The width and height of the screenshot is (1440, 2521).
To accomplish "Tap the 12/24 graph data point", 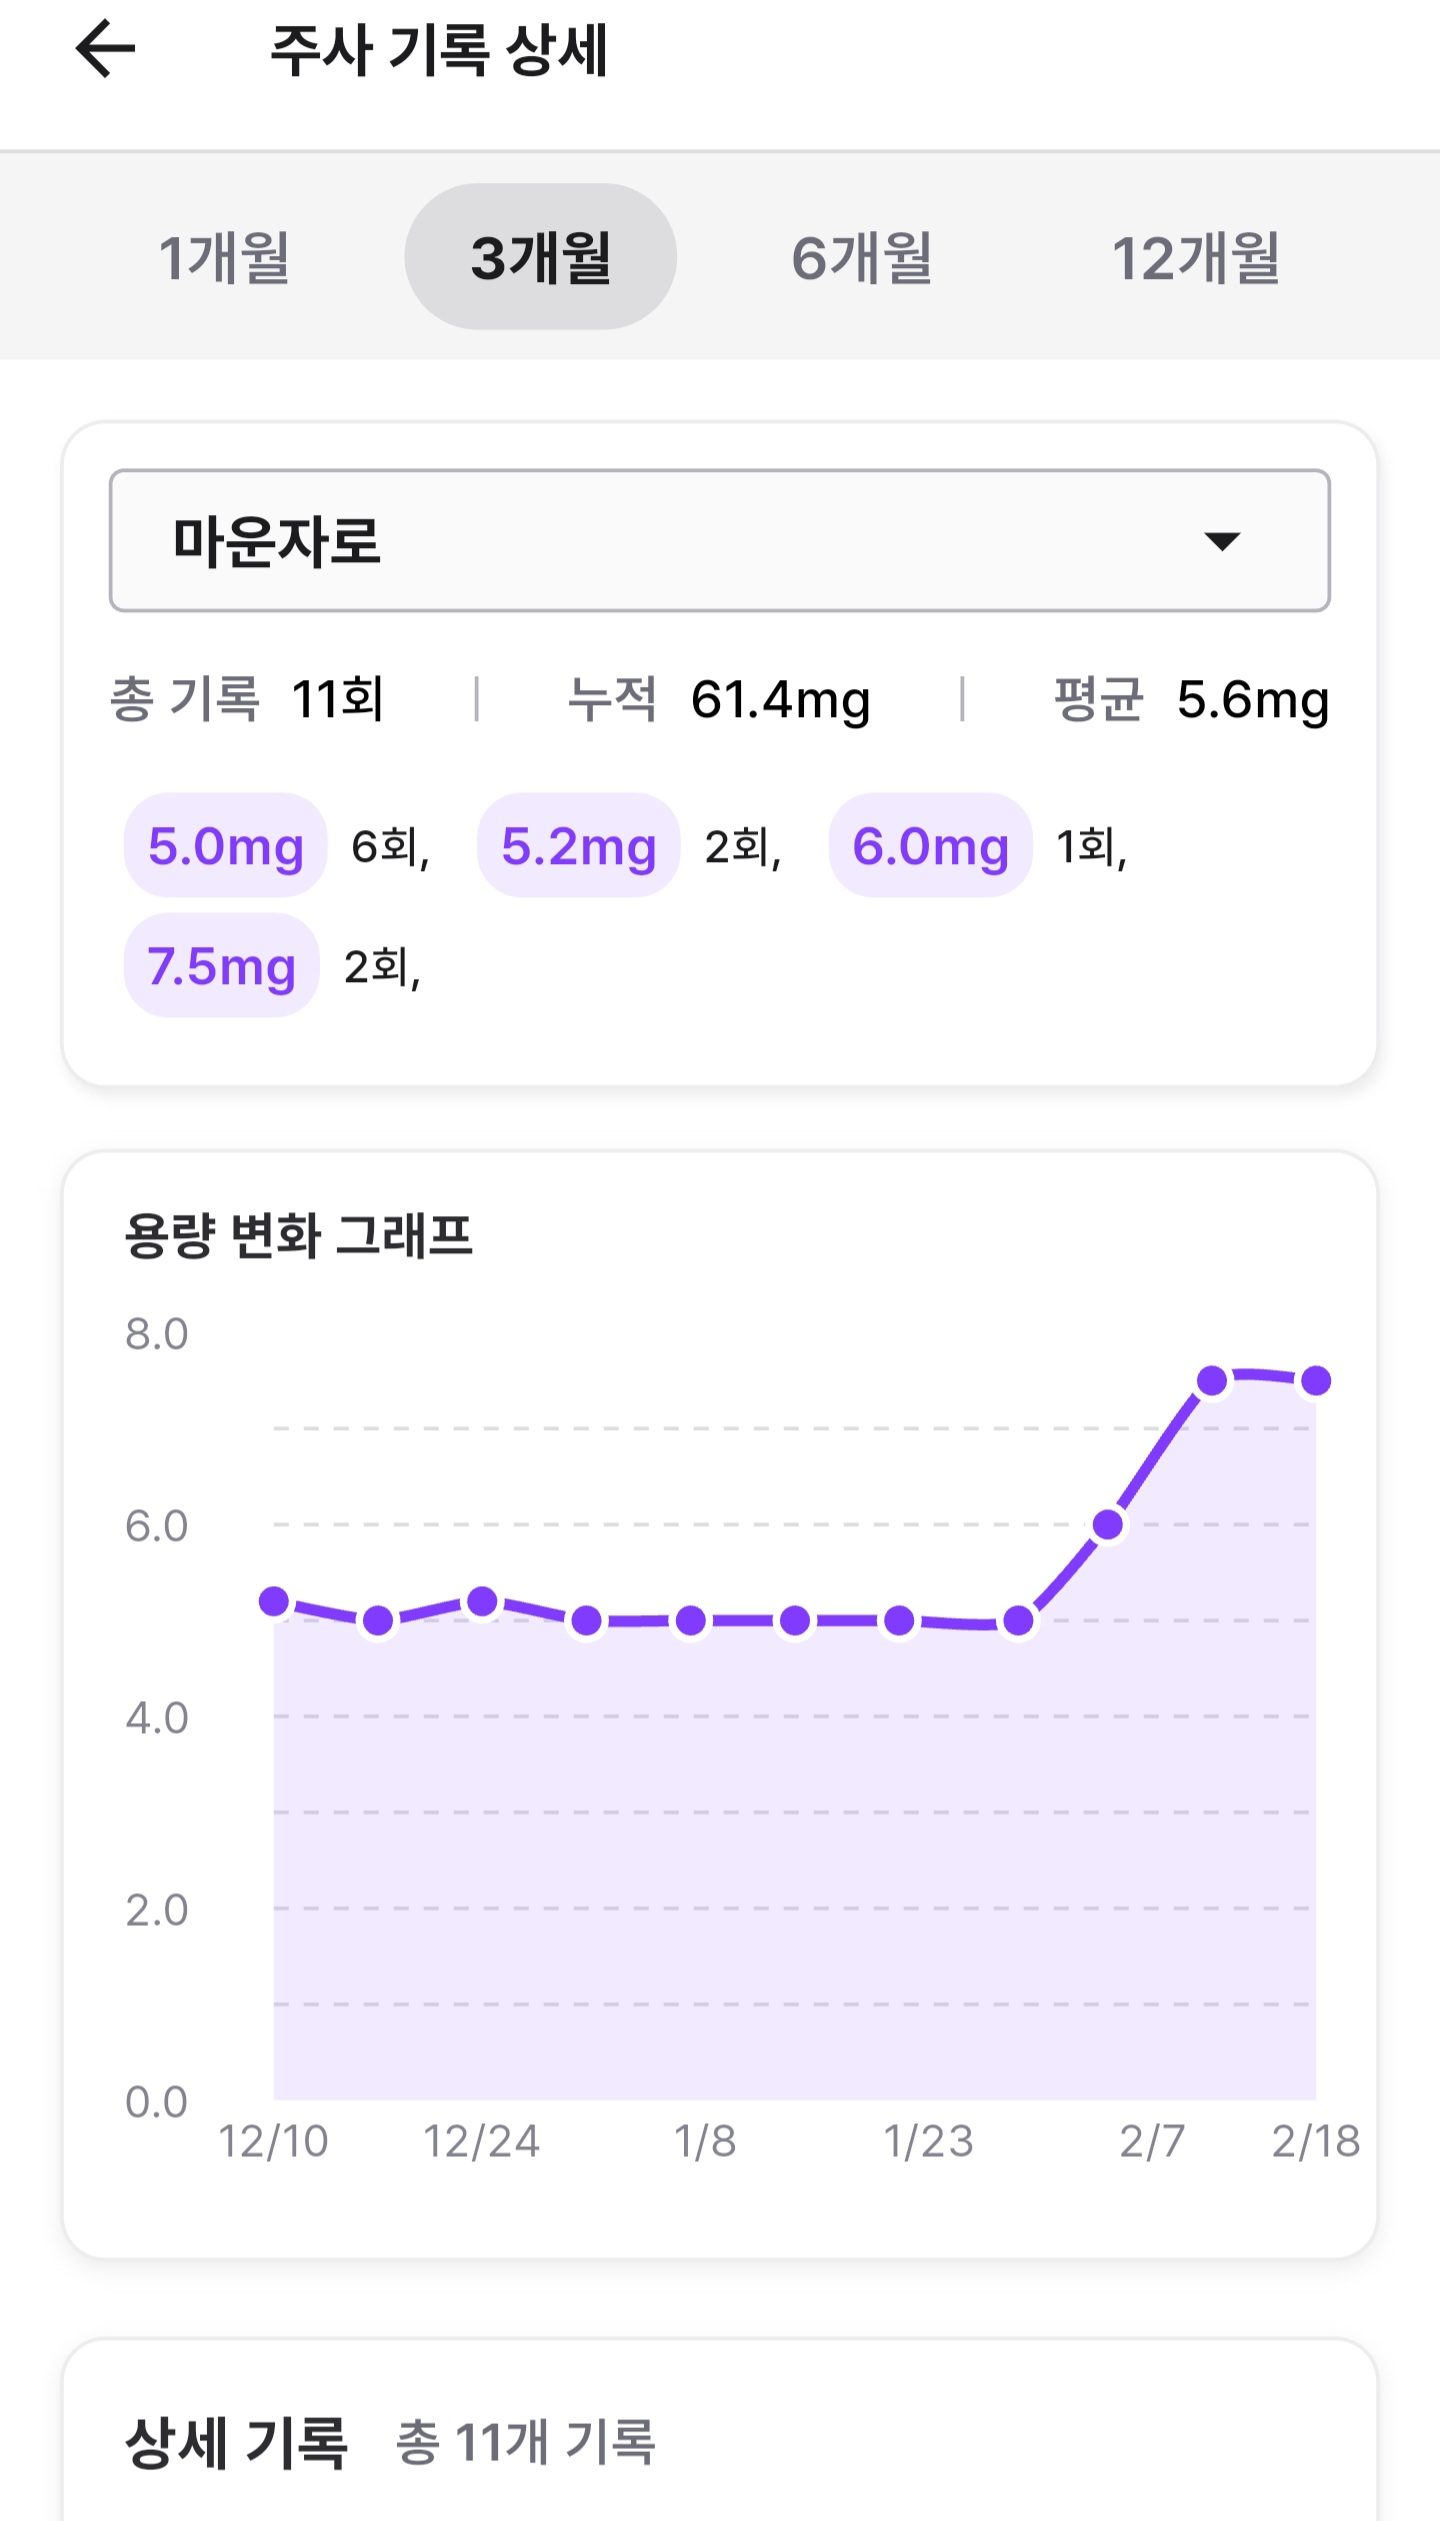I will click(x=482, y=1601).
